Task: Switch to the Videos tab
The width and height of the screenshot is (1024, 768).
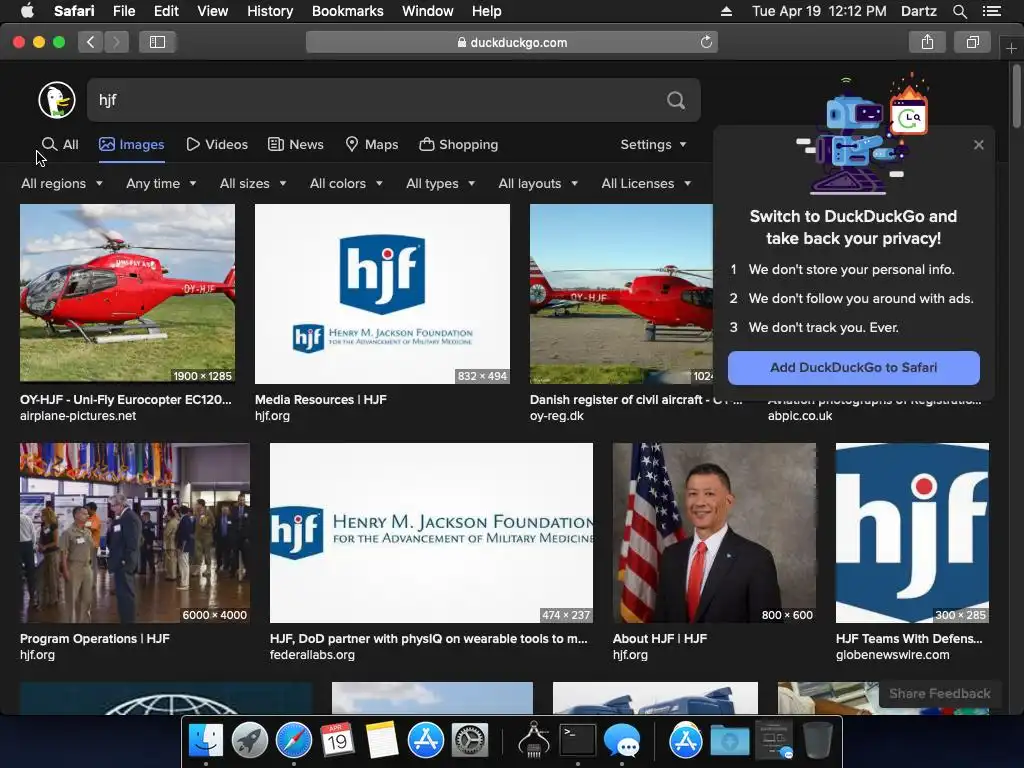Action: (x=217, y=144)
